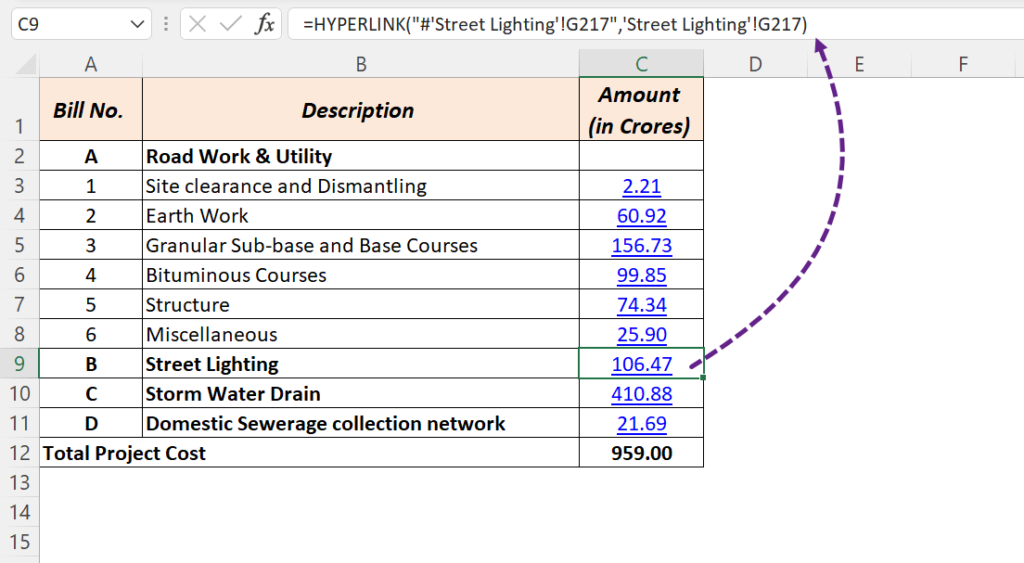Open the 25.90 Miscellaneous link
Screen dimensions: 1024x563
pos(641,334)
